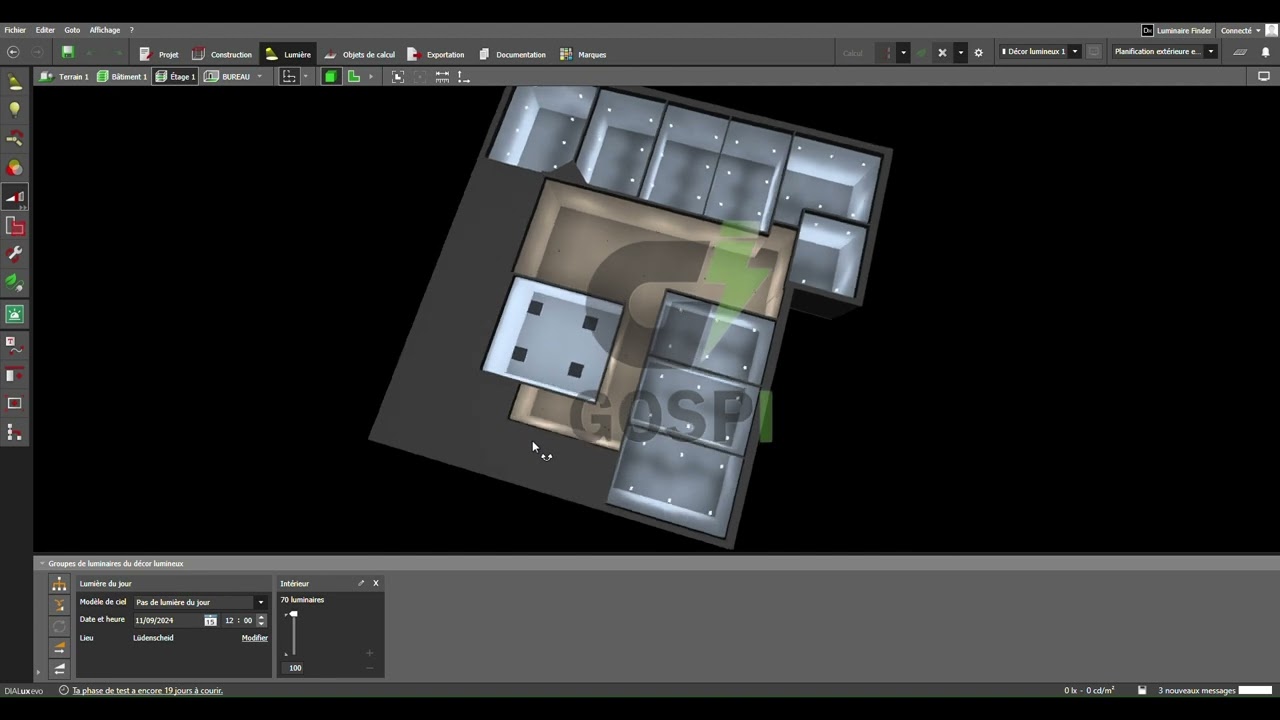Image resolution: width=1280 pixels, height=720 pixels.
Task: Click the work plane icon beside notifications
Action: coord(1240,52)
